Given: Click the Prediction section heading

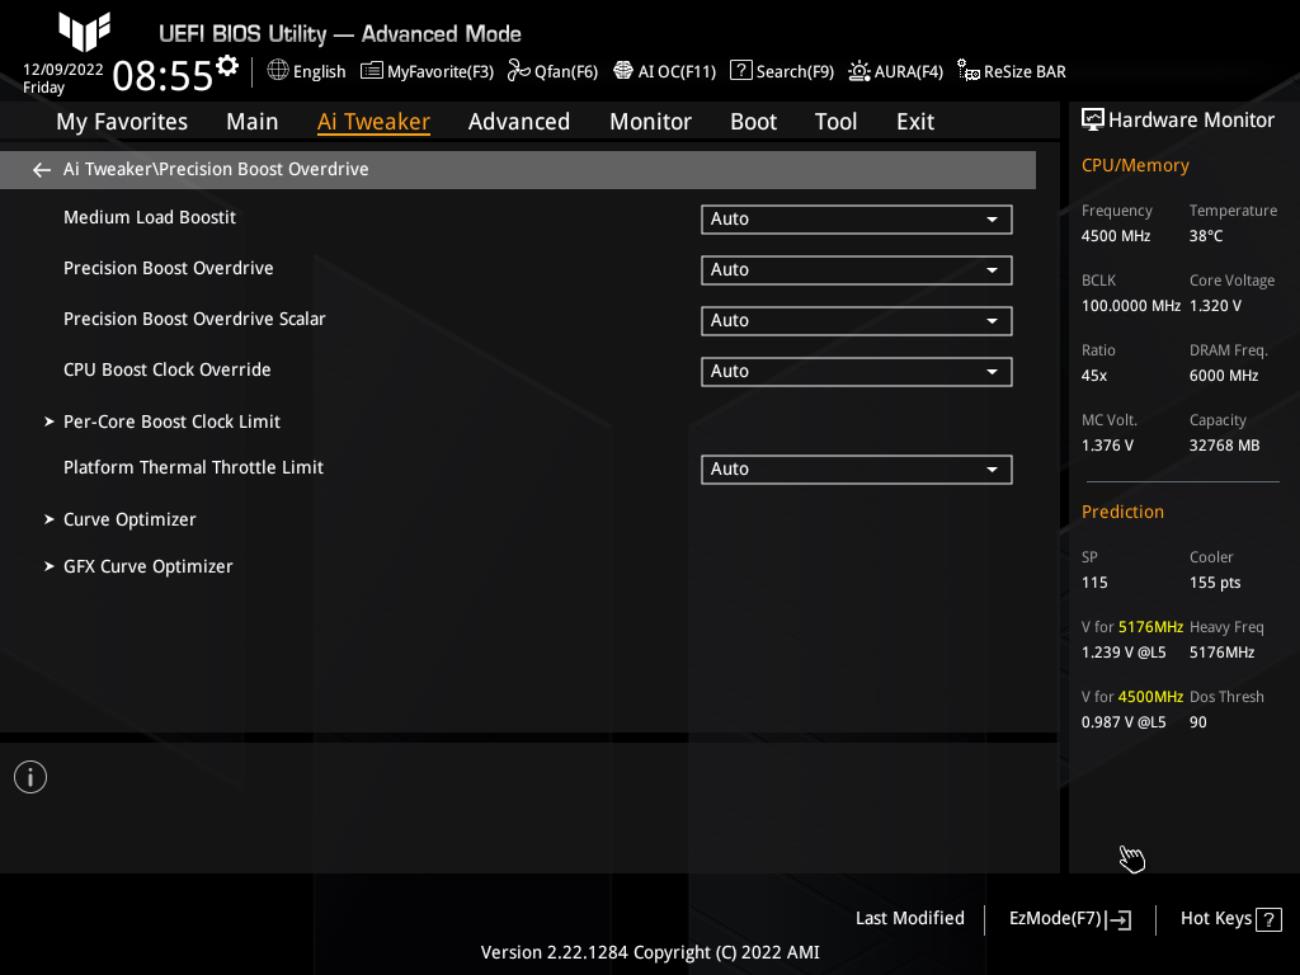Looking at the screenshot, I should [x=1122, y=512].
